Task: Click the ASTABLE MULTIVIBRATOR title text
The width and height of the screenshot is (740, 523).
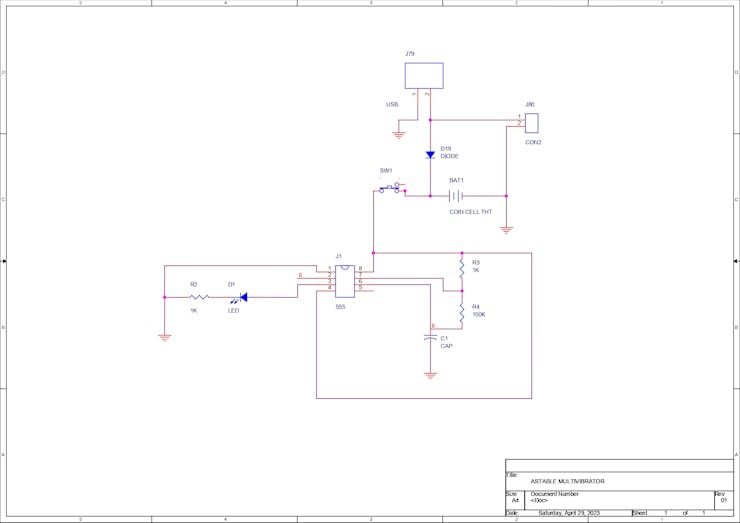Action: click(x=567, y=481)
